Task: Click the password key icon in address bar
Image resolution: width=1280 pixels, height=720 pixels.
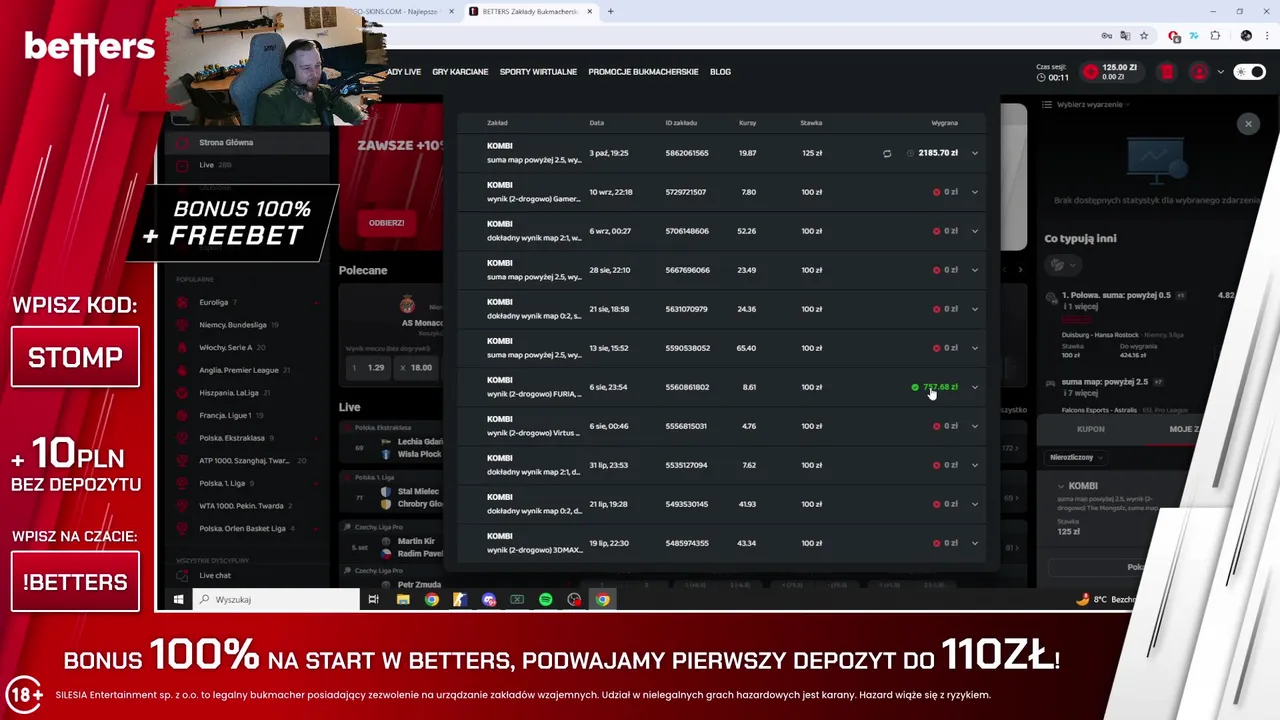Action: click(1107, 36)
